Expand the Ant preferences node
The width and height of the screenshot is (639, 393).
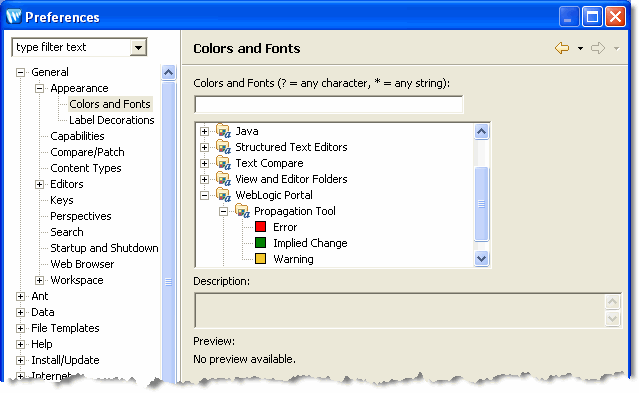coord(20,296)
